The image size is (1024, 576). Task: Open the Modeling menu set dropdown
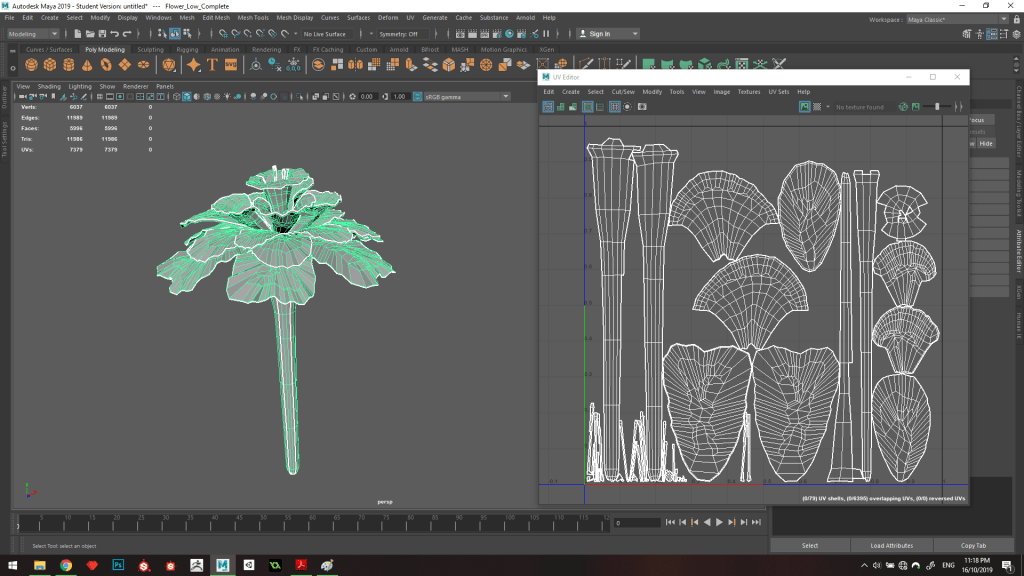click(33, 34)
